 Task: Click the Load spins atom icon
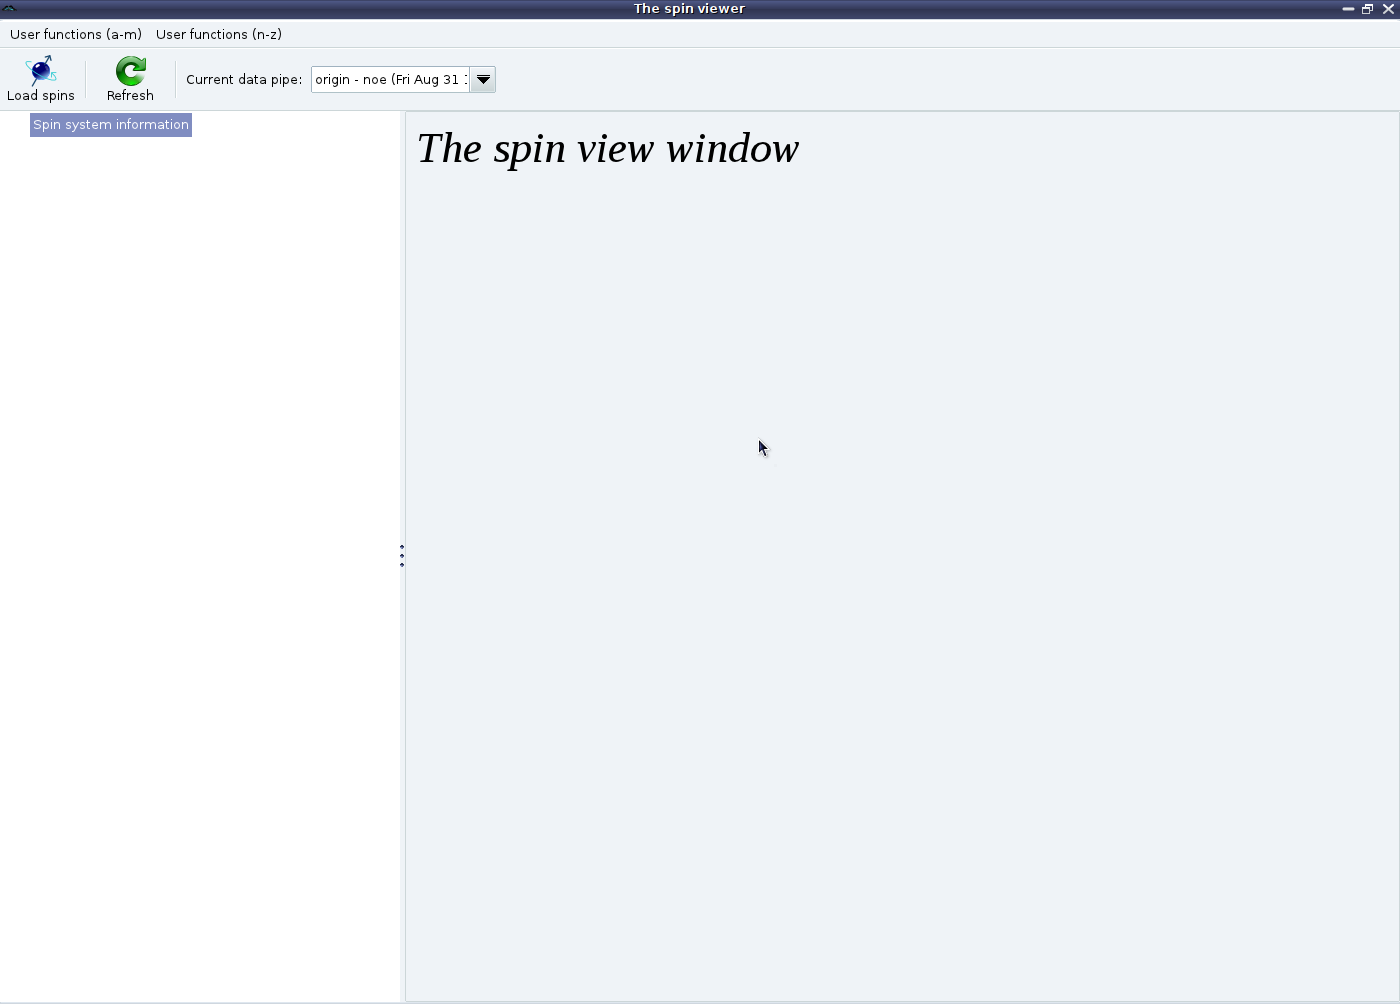[41, 70]
